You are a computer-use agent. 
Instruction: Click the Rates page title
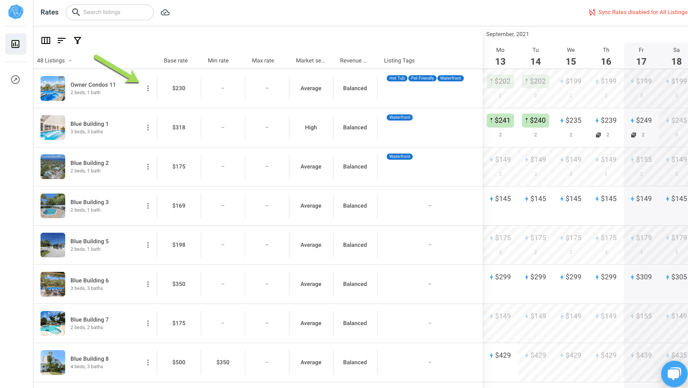pyautogui.click(x=49, y=12)
